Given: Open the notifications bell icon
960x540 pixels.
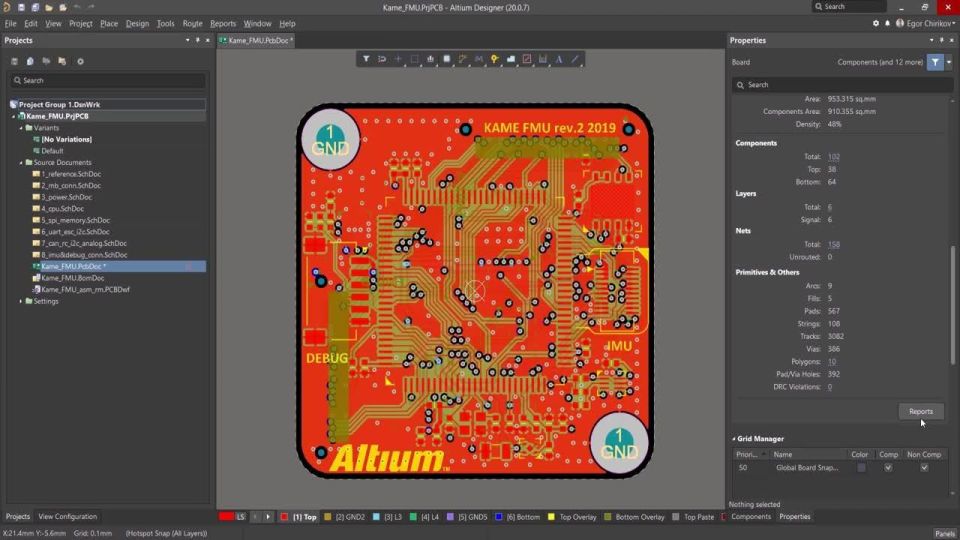Looking at the screenshot, I should 887,23.
